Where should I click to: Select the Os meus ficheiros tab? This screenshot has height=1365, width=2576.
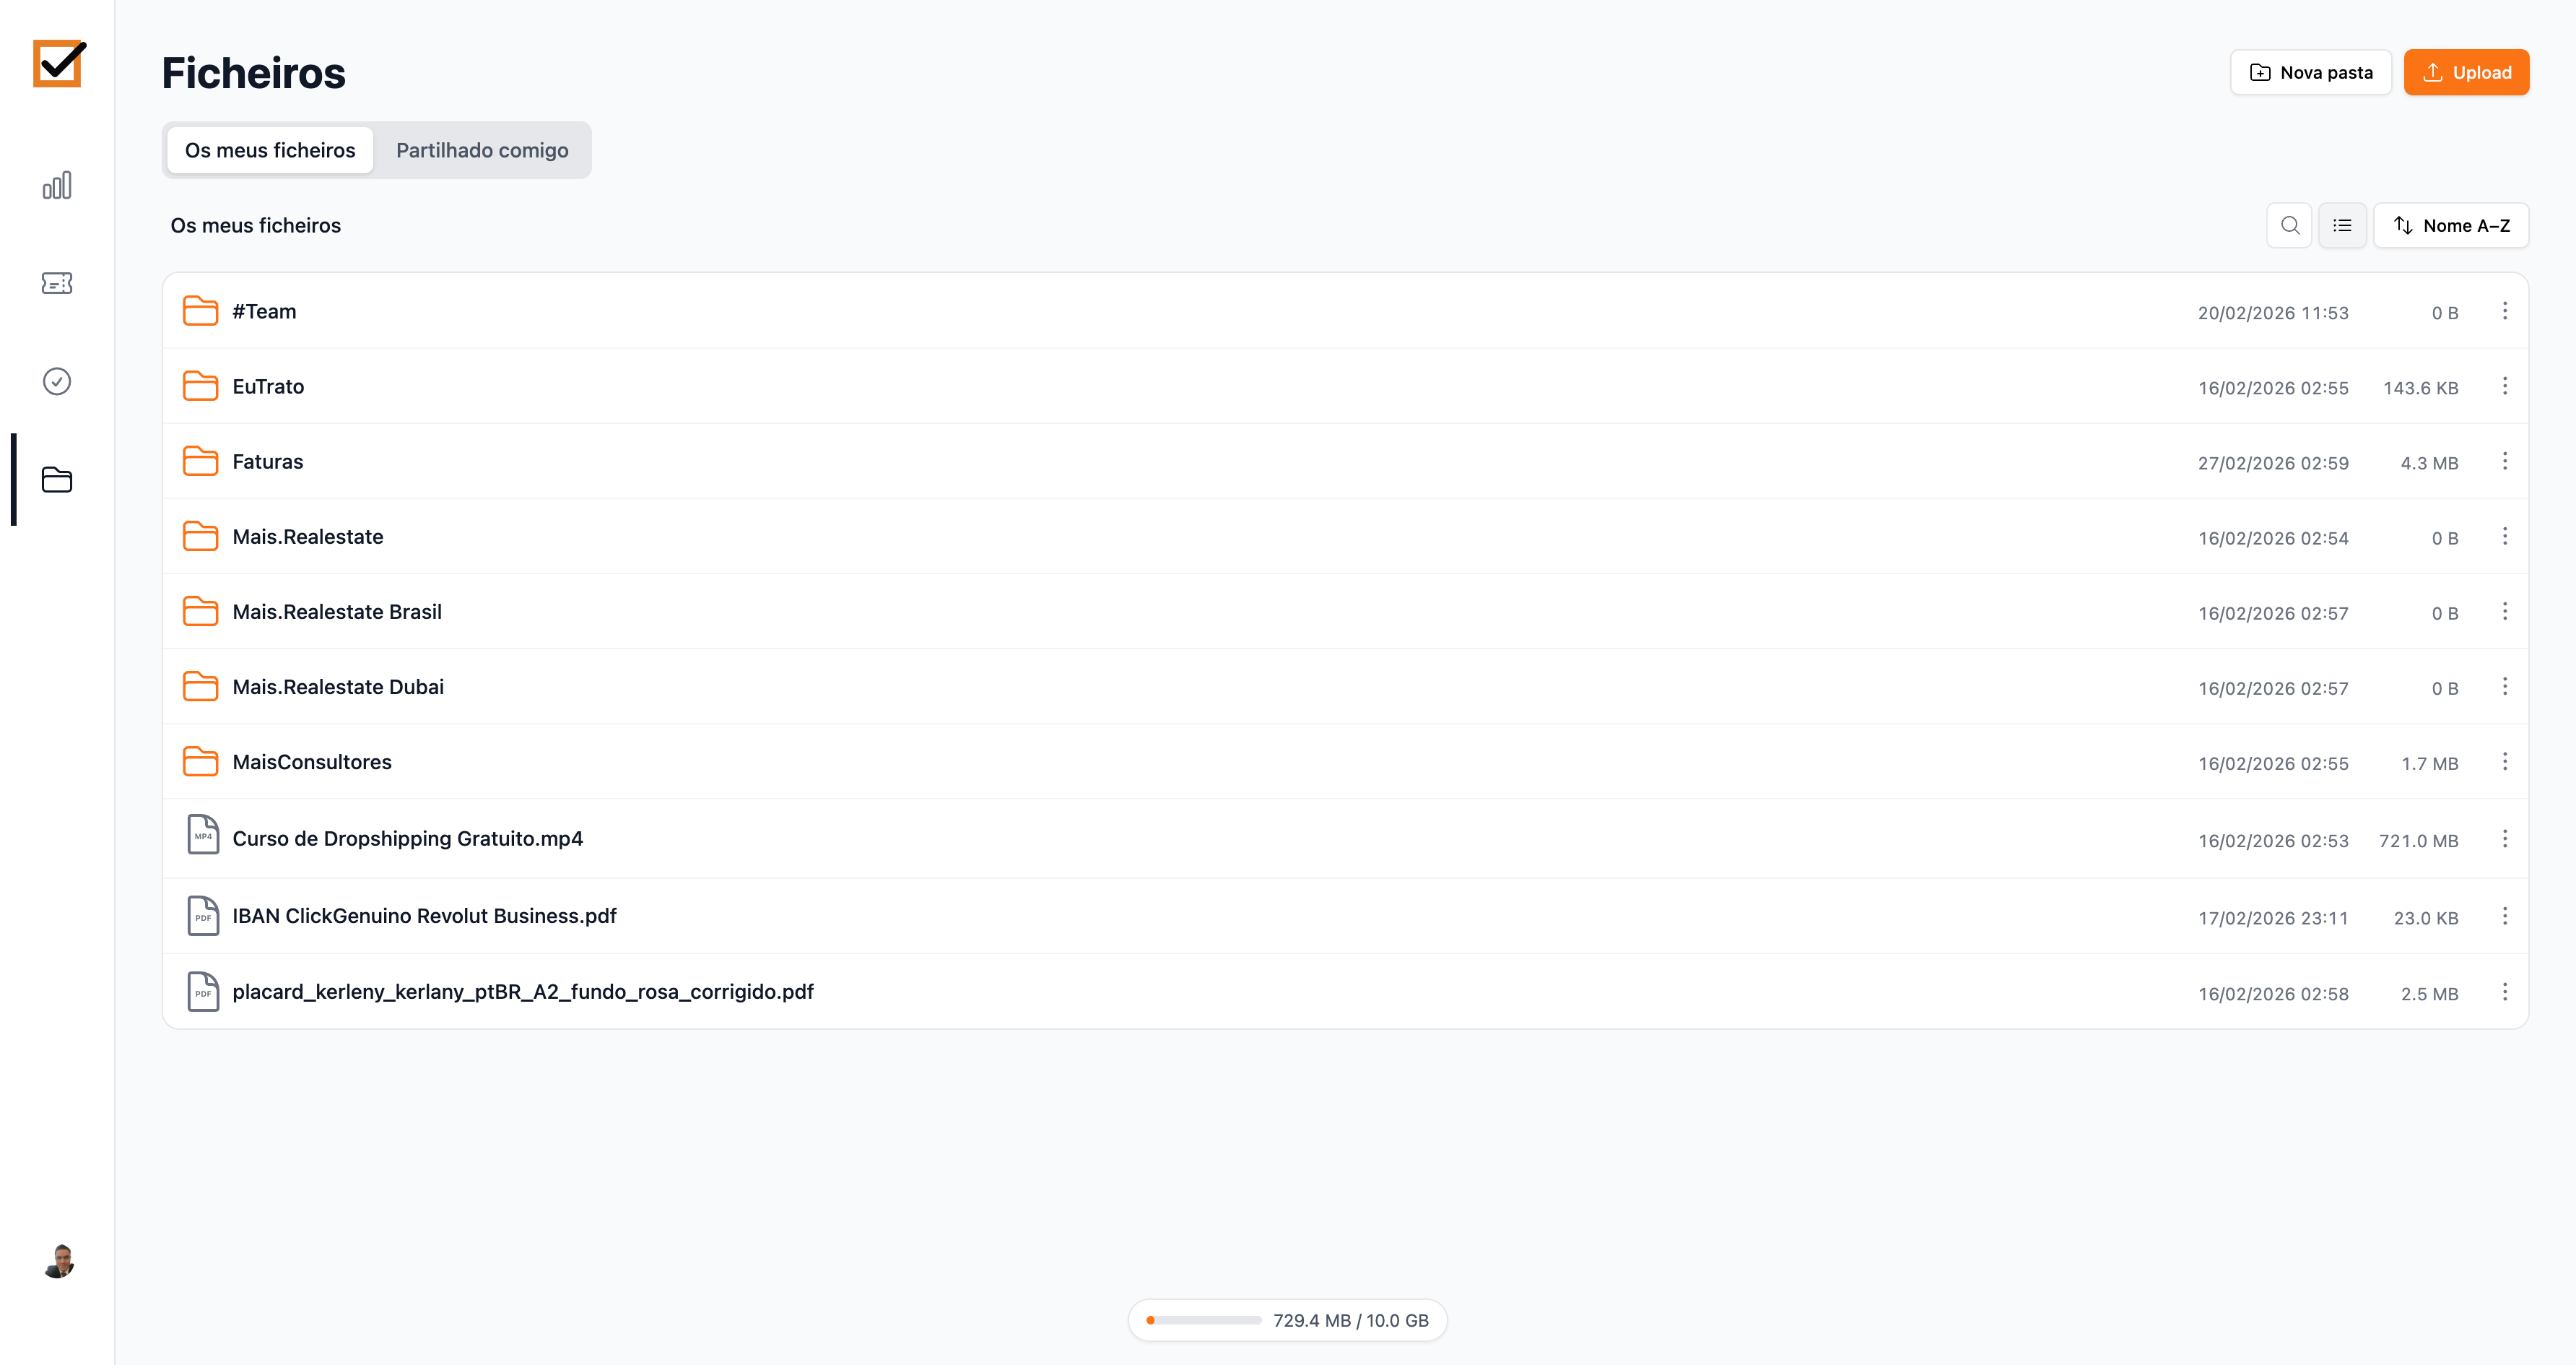point(270,150)
